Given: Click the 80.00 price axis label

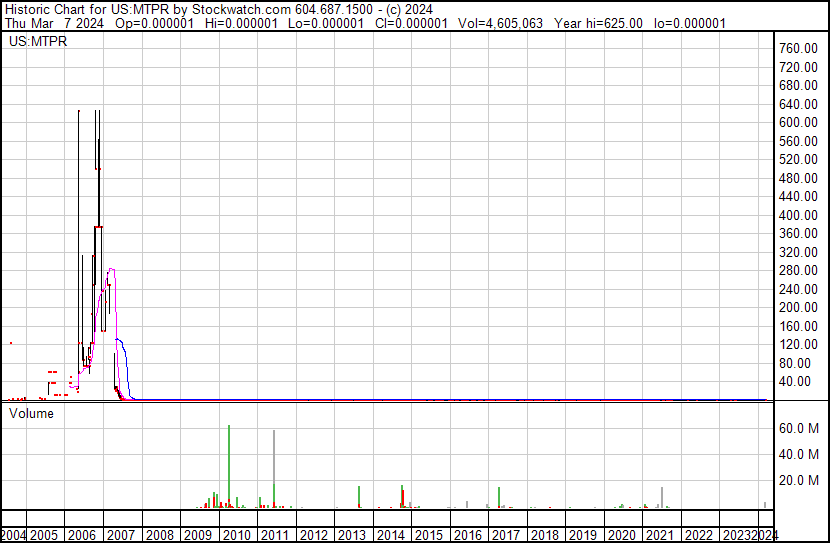Looking at the screenshot, I should [x=795, y=363].
